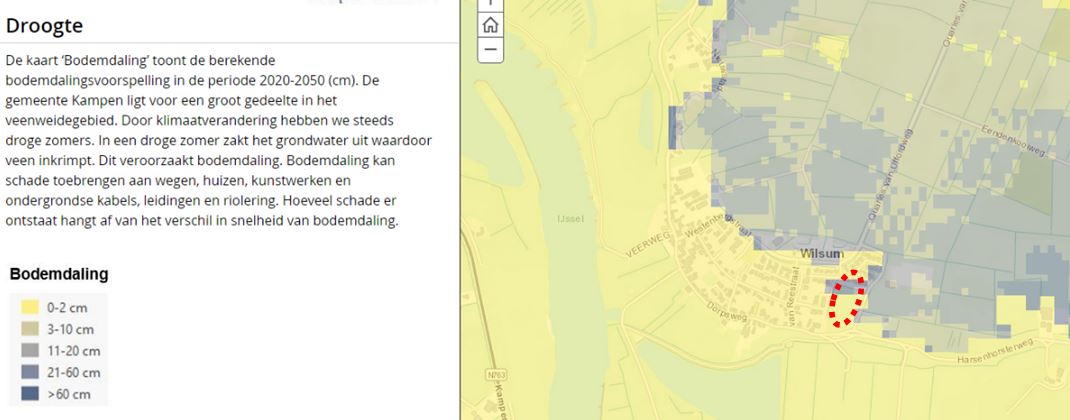Click the map home extent button
Screen dimensions: 1070x420
[490, 25]
